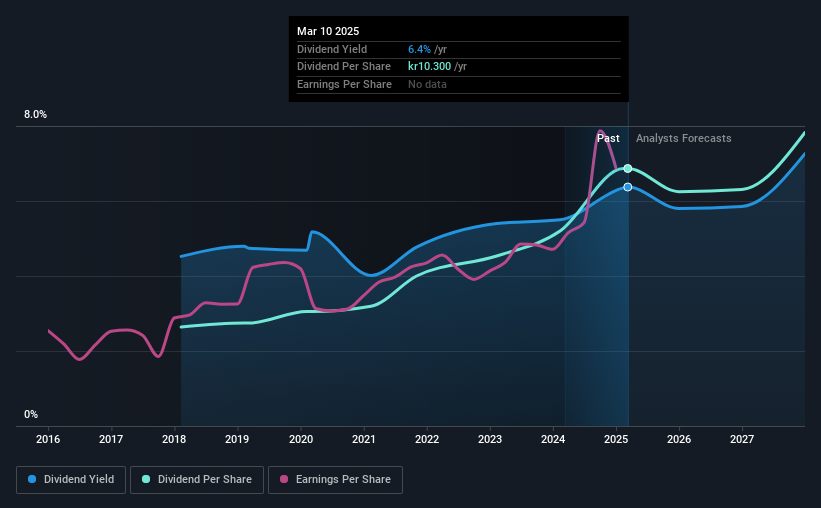Click the blue Dividend Yield legend dot
Viewport: 821px width, 508px height.
click(32, 479)
